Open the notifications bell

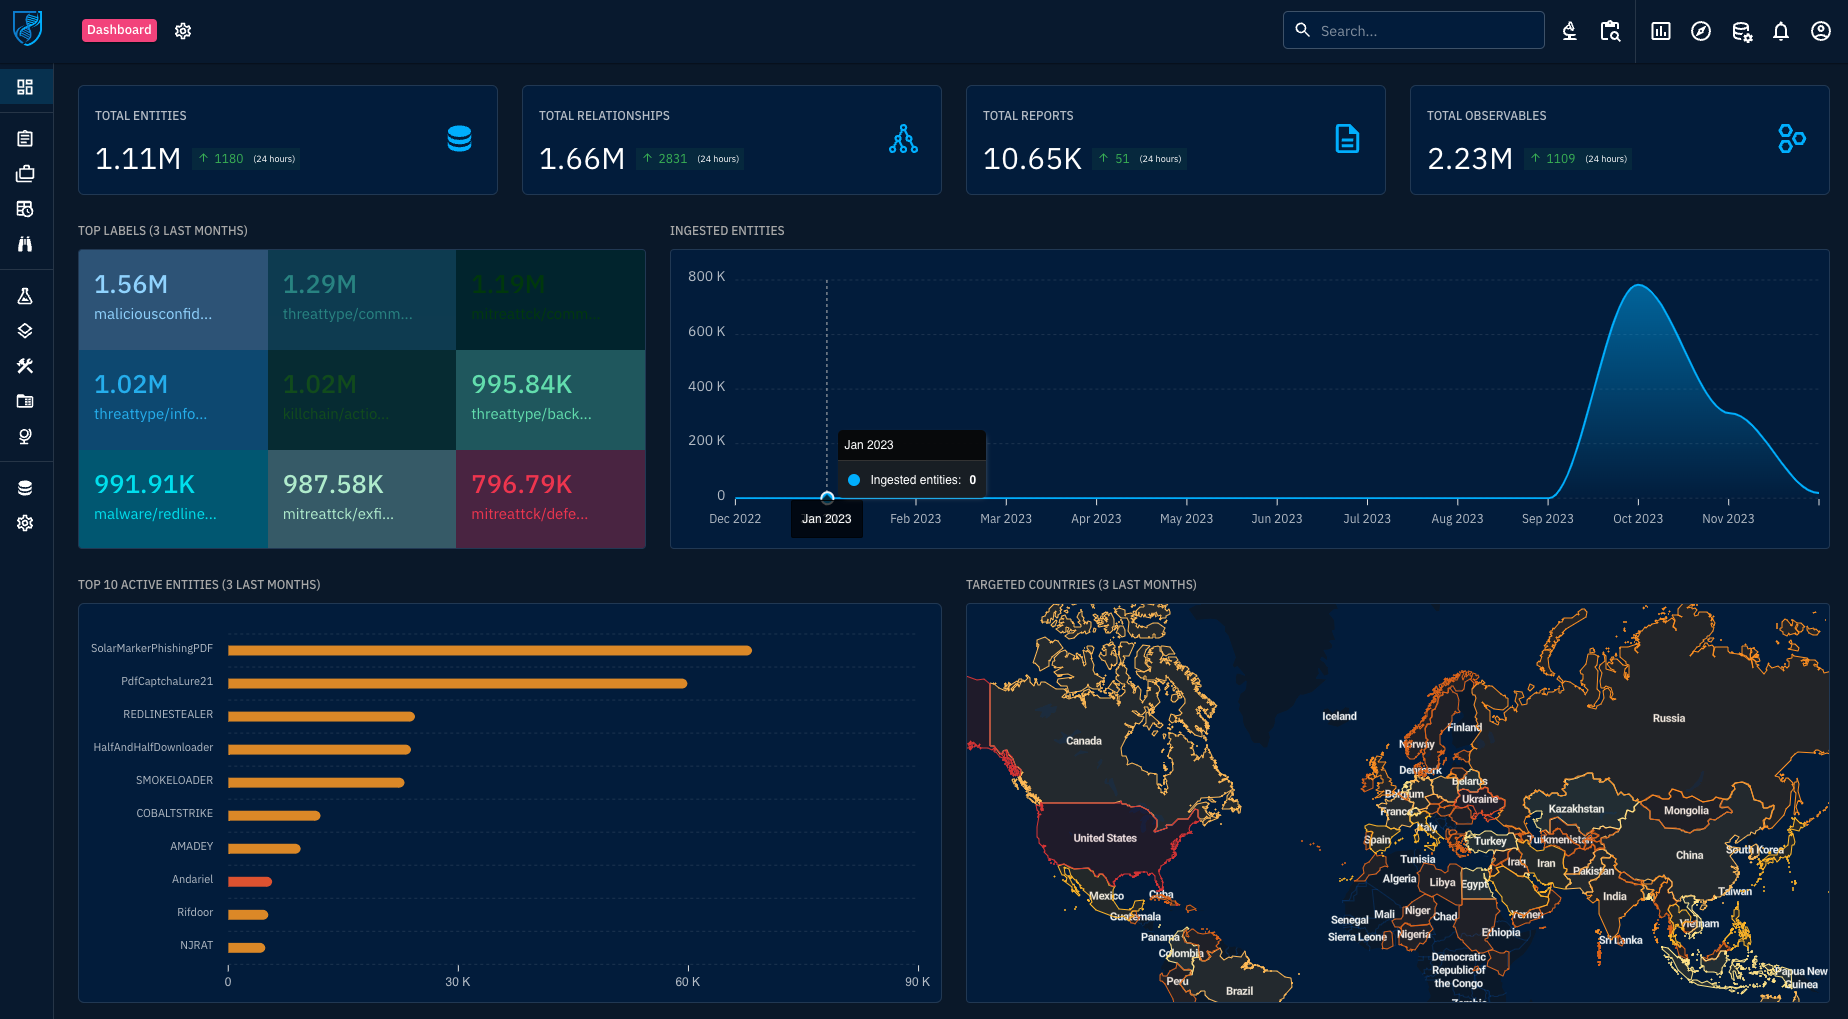[x=1781, y=31]
